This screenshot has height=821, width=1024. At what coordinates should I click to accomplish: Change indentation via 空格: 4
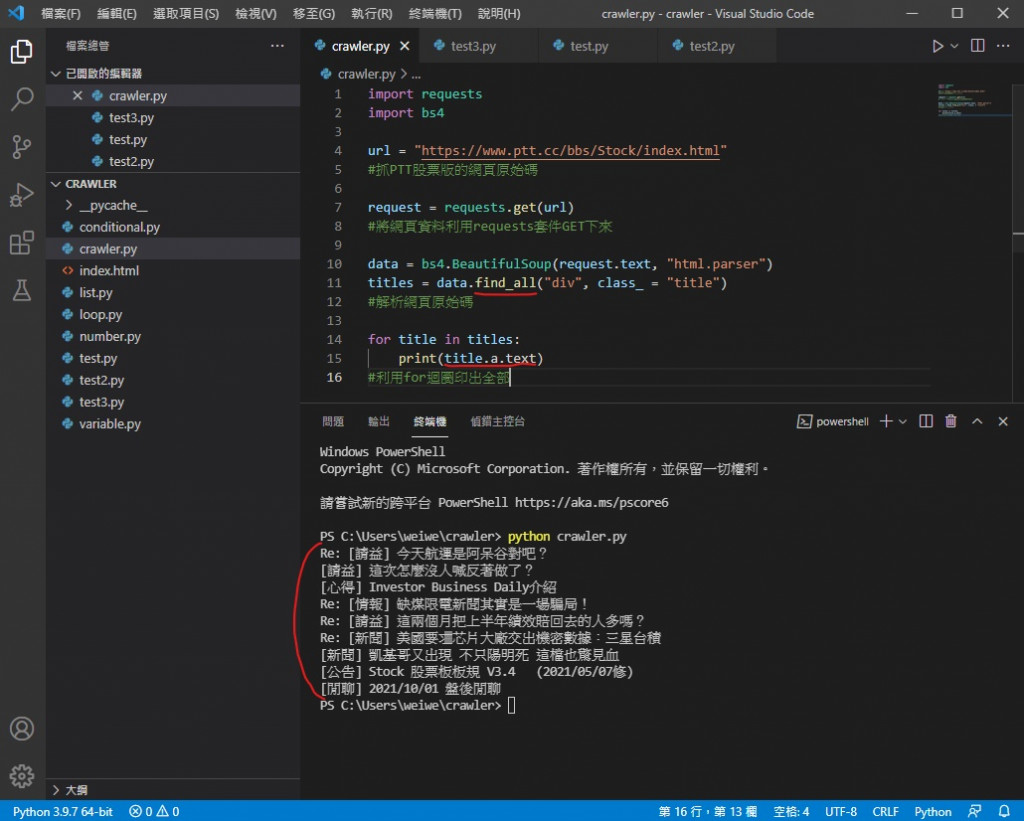(792, 811)
